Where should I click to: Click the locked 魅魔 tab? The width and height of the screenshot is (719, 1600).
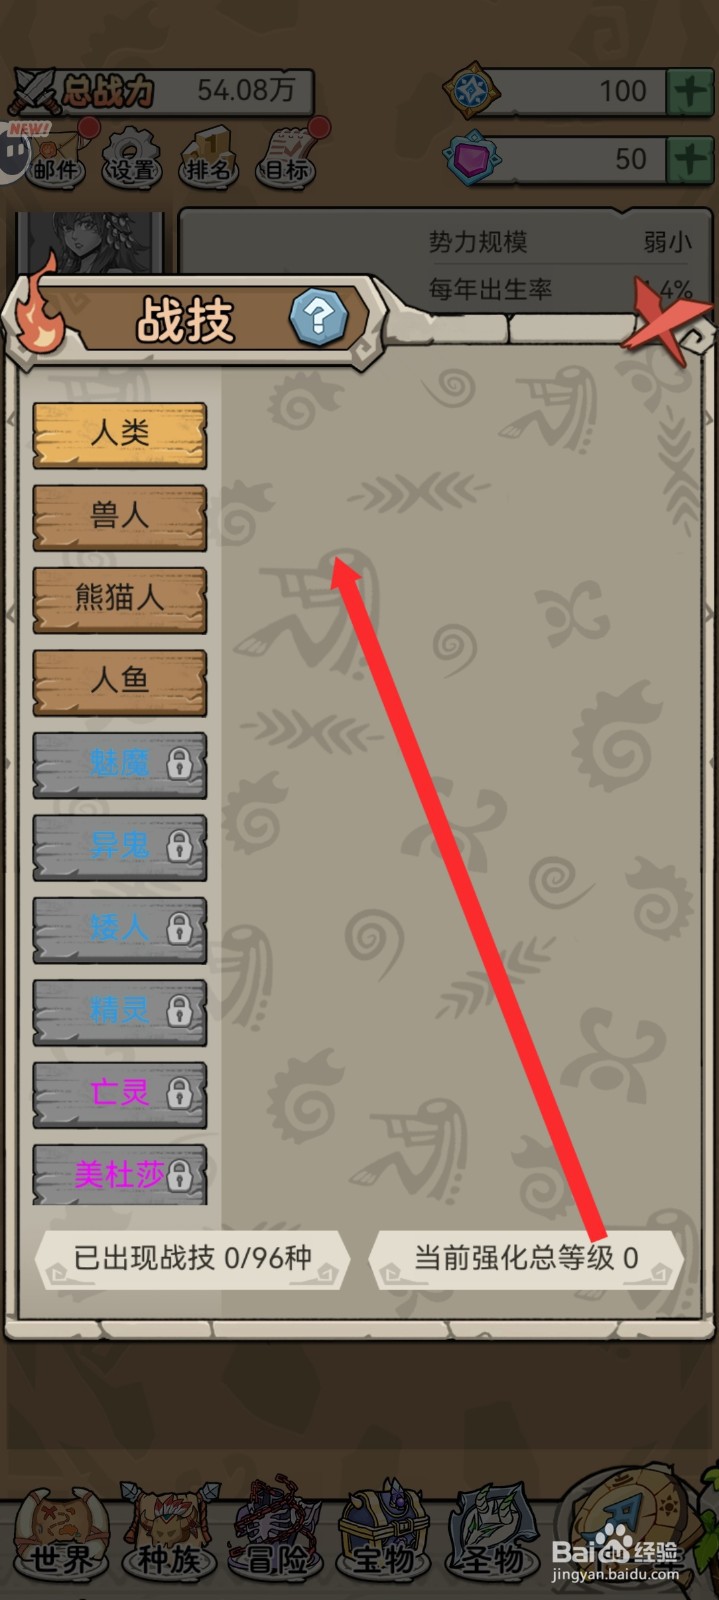(x=120, y=765)
